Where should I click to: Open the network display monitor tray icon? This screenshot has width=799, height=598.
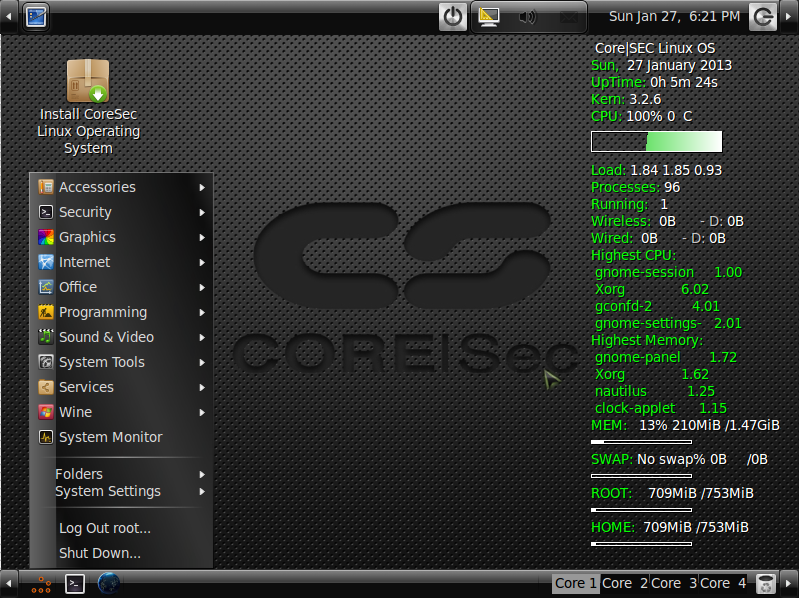(x=489, y=17)
